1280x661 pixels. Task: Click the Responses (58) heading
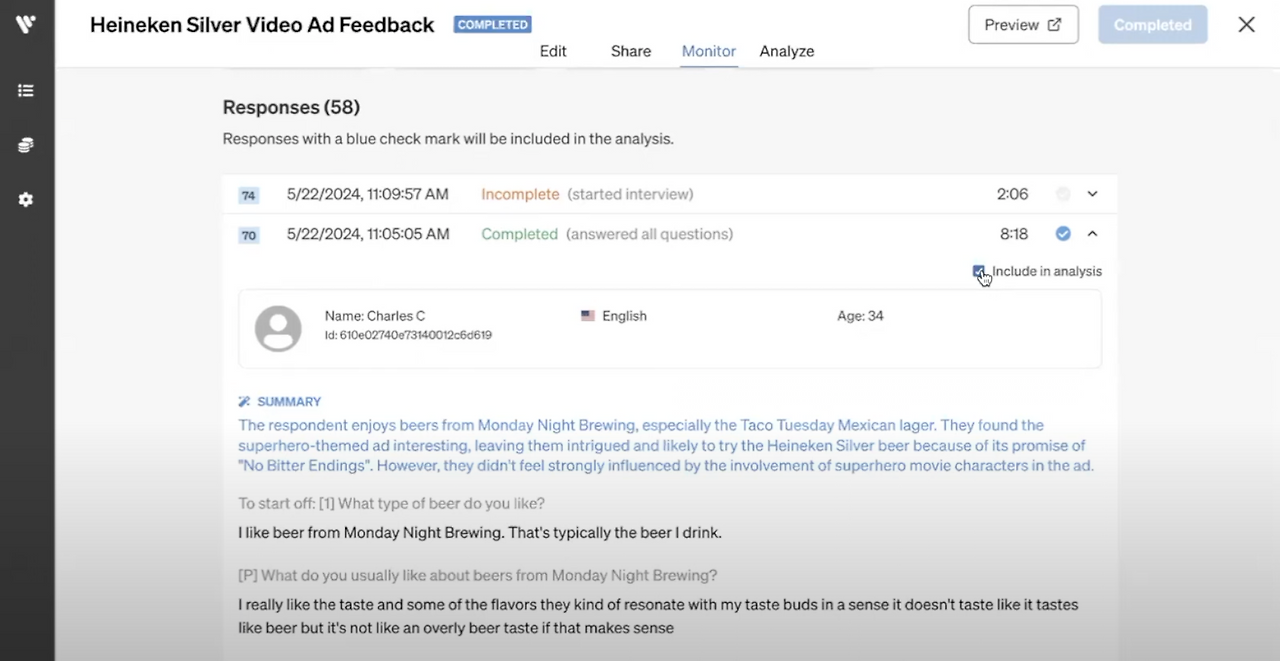(x=291, y=107)
